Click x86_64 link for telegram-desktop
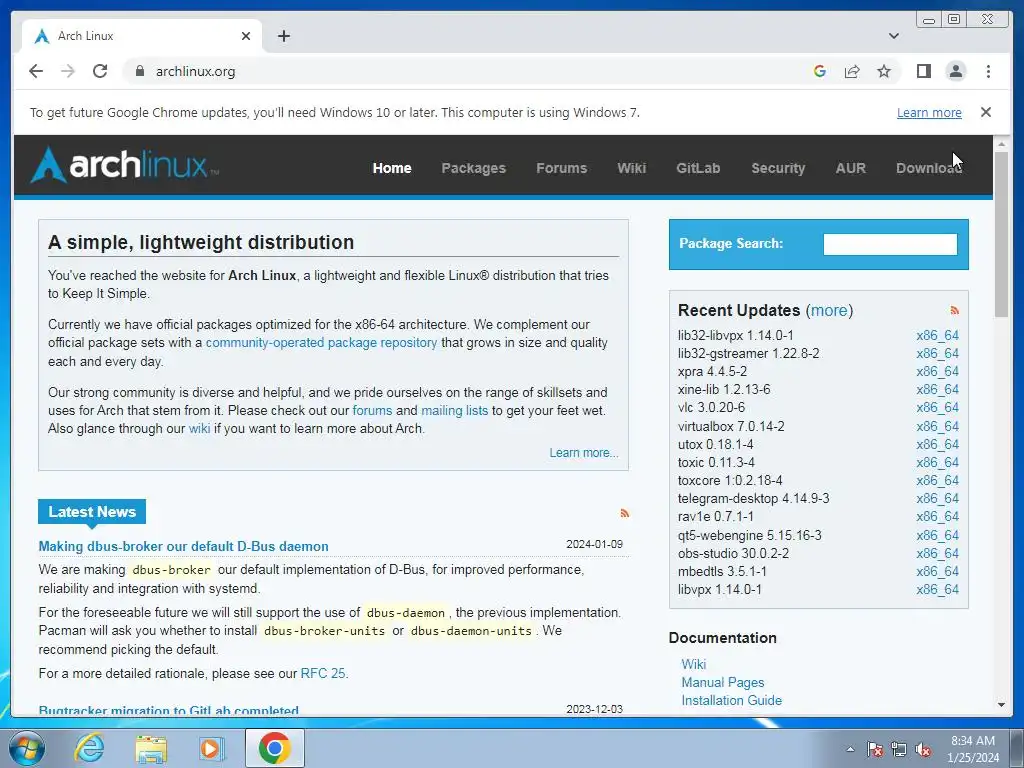Image resolution: width=1024 pixels, height=768 pixels. (x=937, y=499)
